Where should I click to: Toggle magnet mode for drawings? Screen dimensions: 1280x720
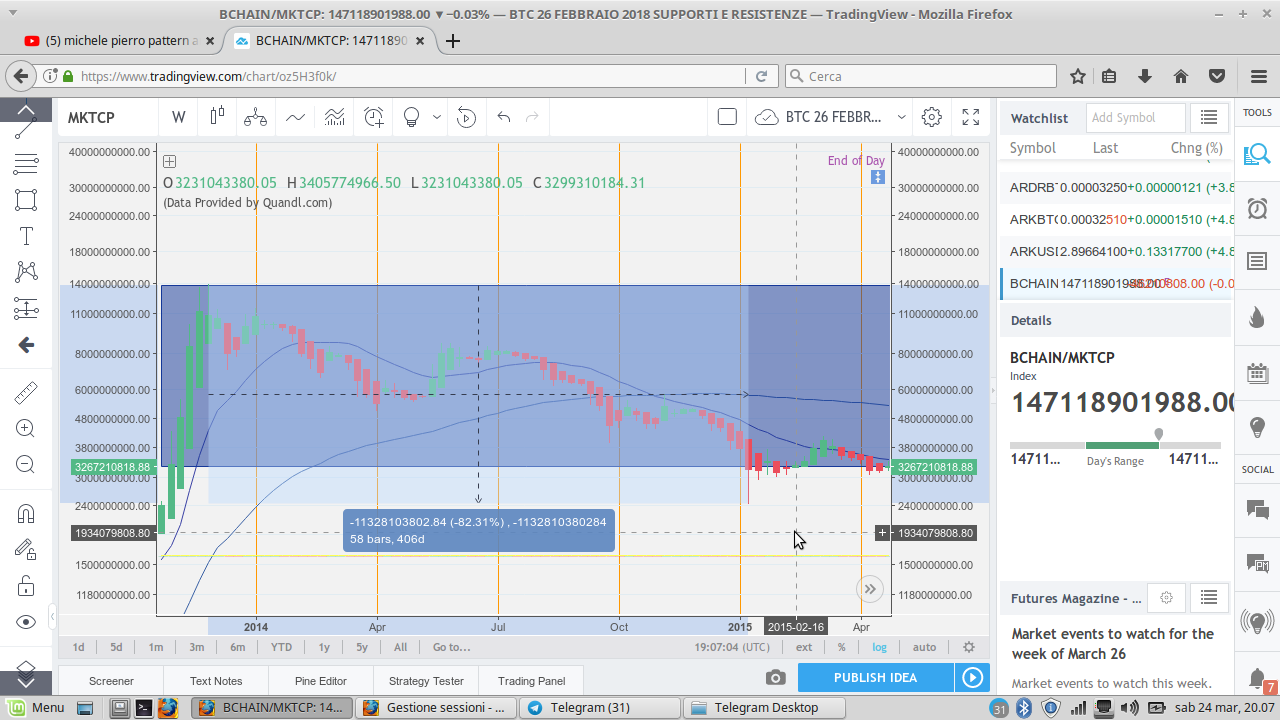tap(26, 514)
